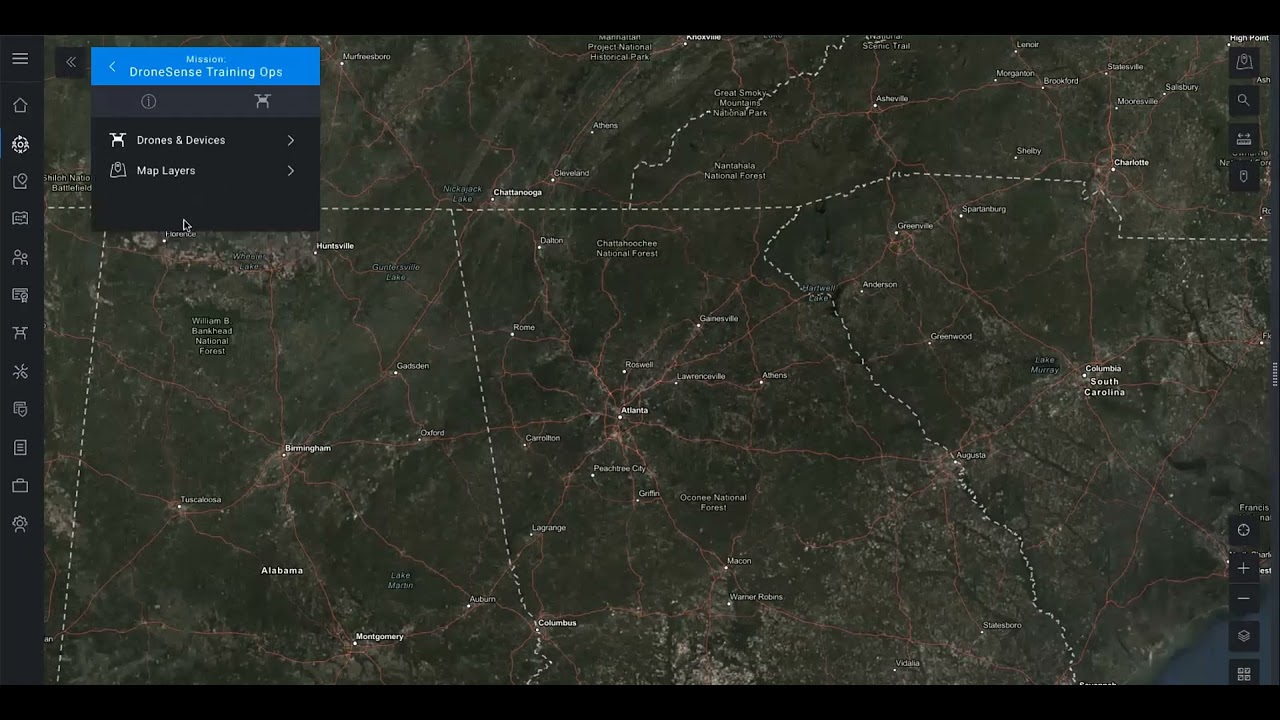
Task: Click the Columbia city label on map
Action: [x=1104, y=368]
